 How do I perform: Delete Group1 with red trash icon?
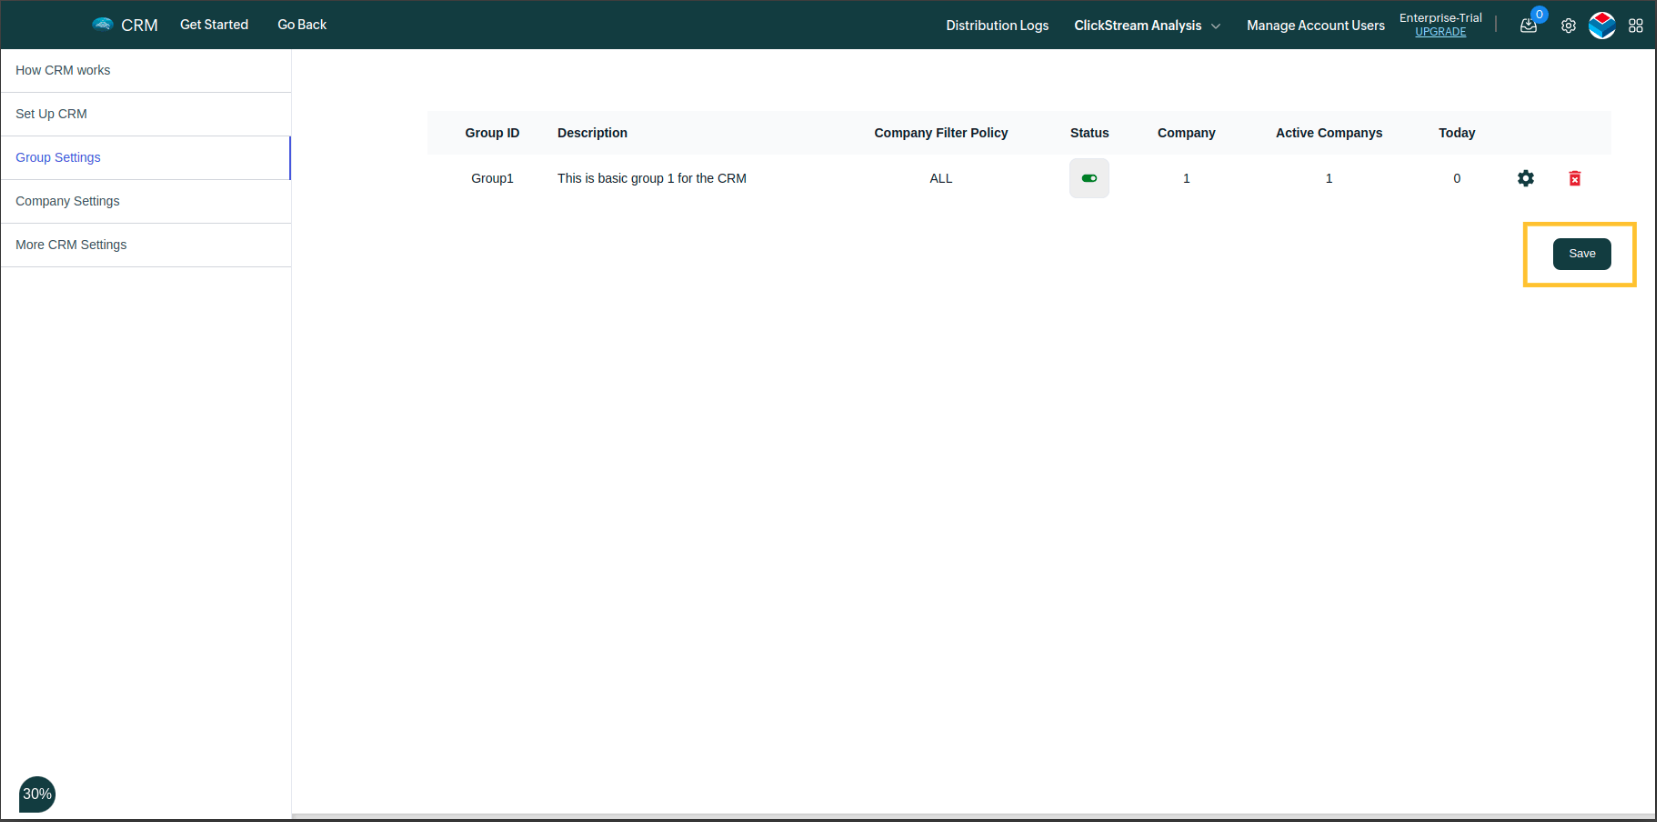click(x=1575, y=178)
